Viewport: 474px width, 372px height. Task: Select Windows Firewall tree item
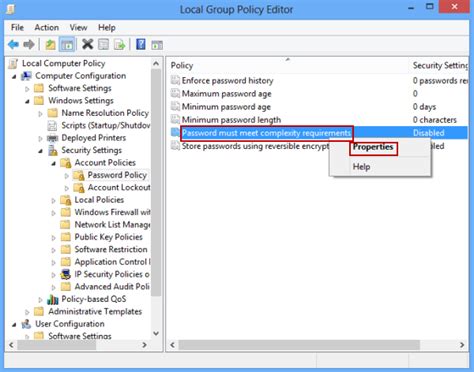[x=112, y=212]
